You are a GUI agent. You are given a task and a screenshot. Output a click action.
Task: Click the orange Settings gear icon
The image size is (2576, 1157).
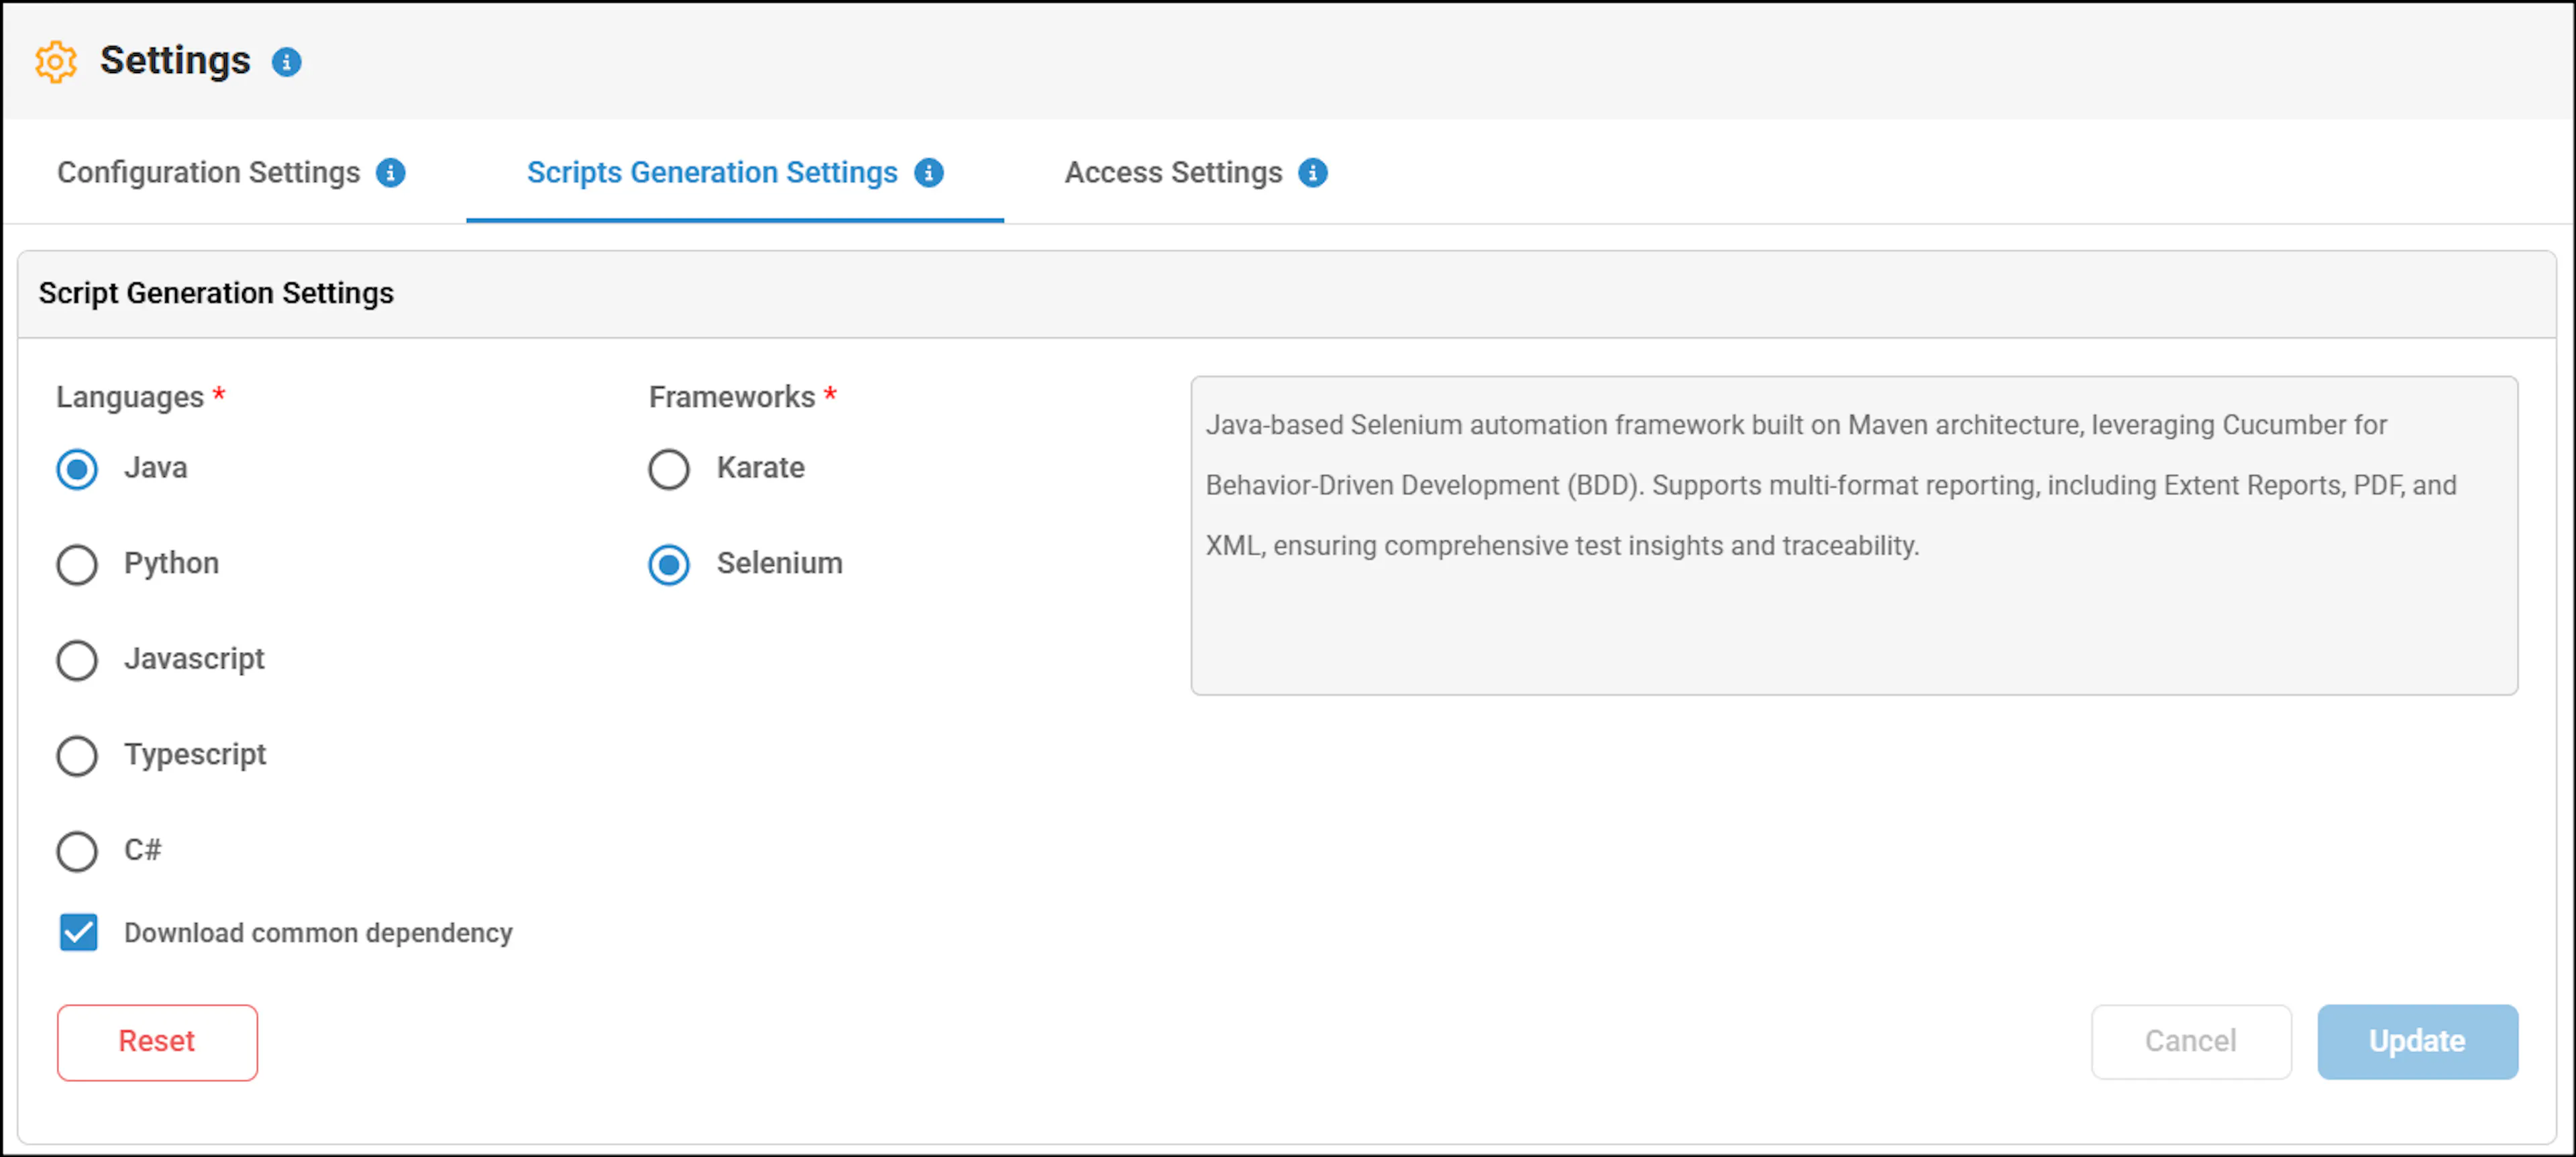click(56, 62)
